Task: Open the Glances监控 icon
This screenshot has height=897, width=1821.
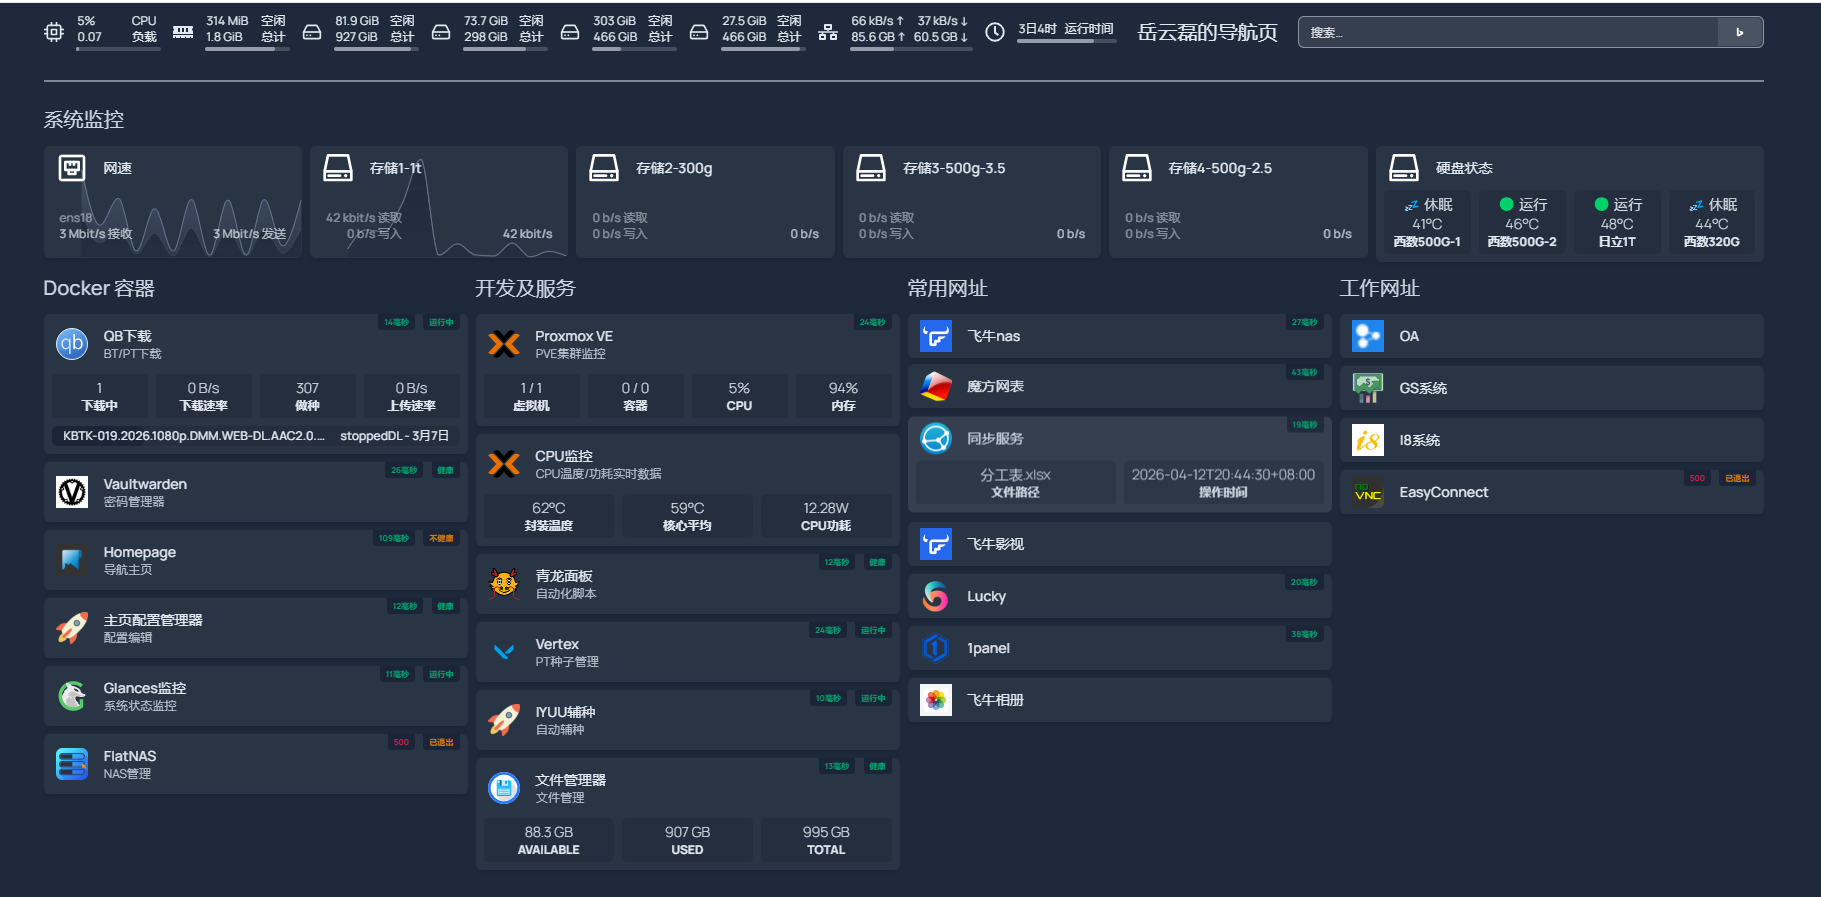Action: click(72, 696)
